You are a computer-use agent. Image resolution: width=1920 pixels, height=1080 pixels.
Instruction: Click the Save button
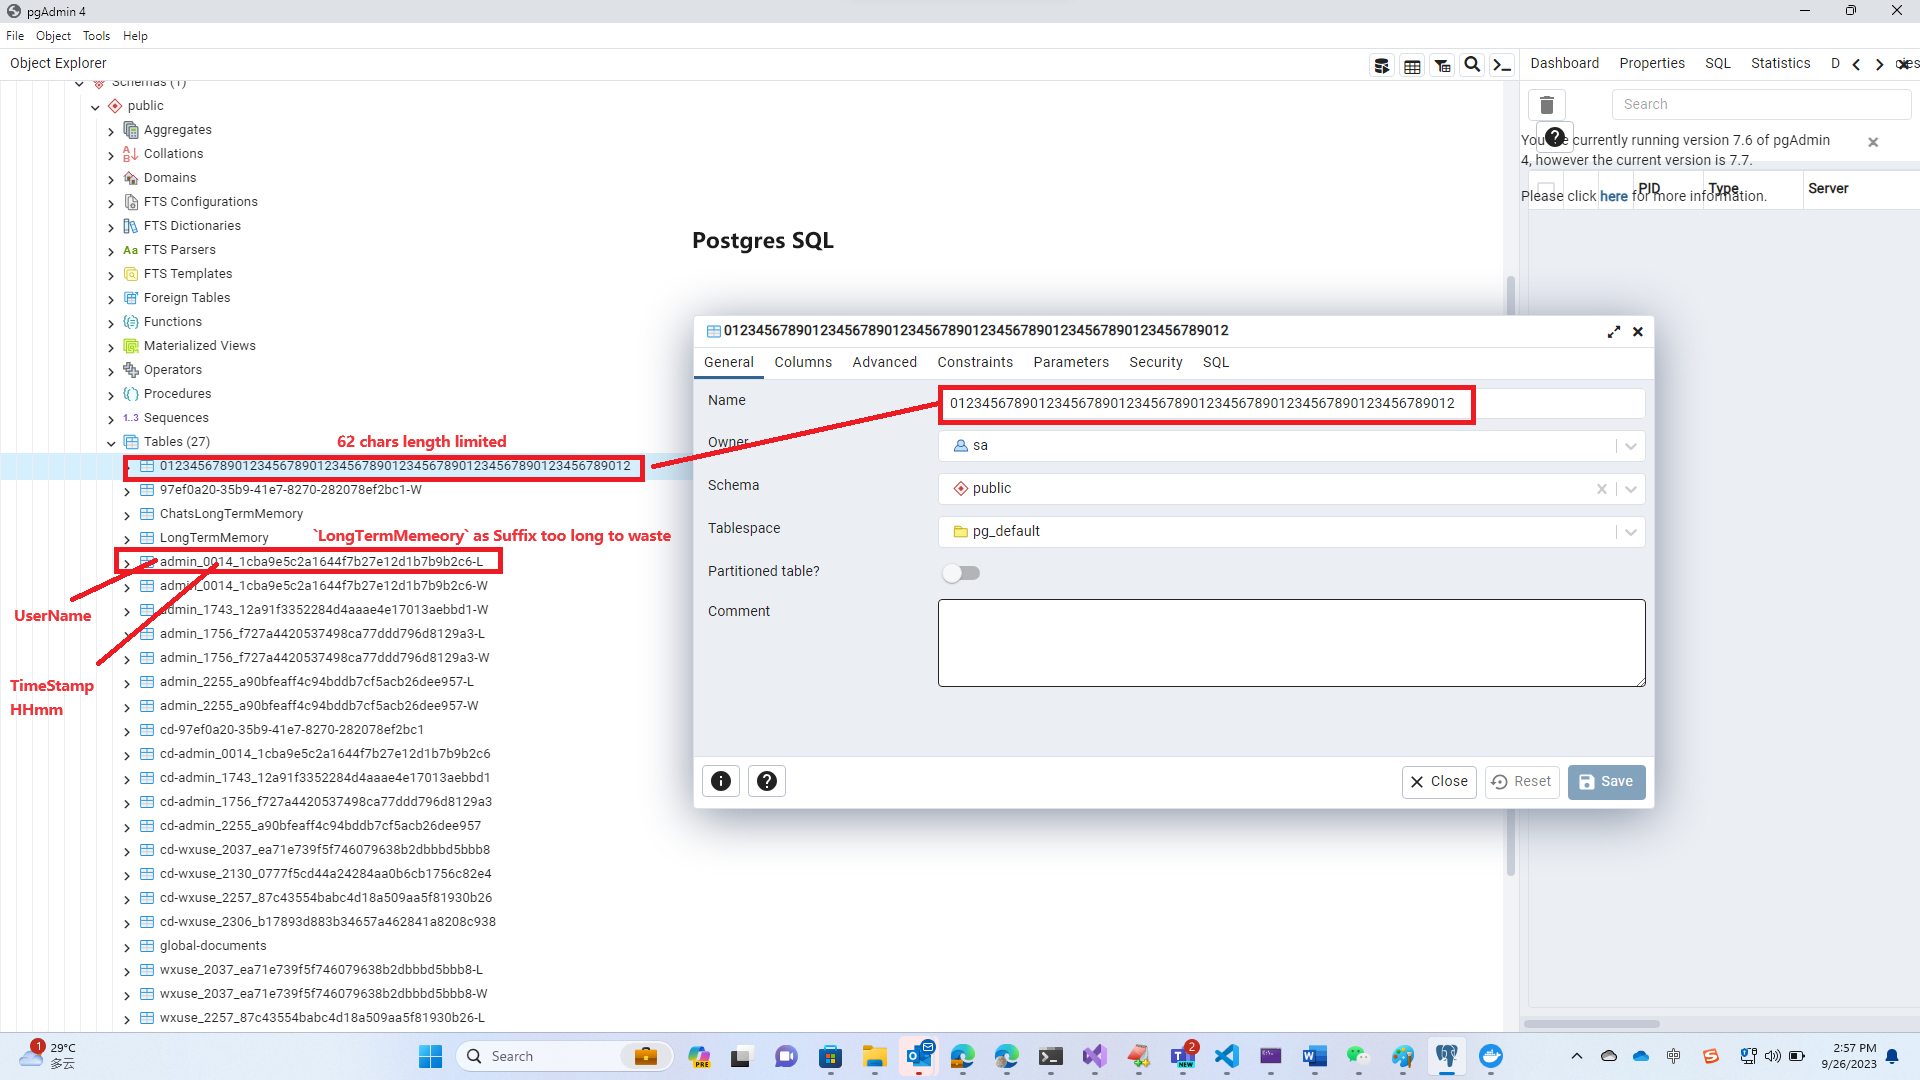[1605, 782]
